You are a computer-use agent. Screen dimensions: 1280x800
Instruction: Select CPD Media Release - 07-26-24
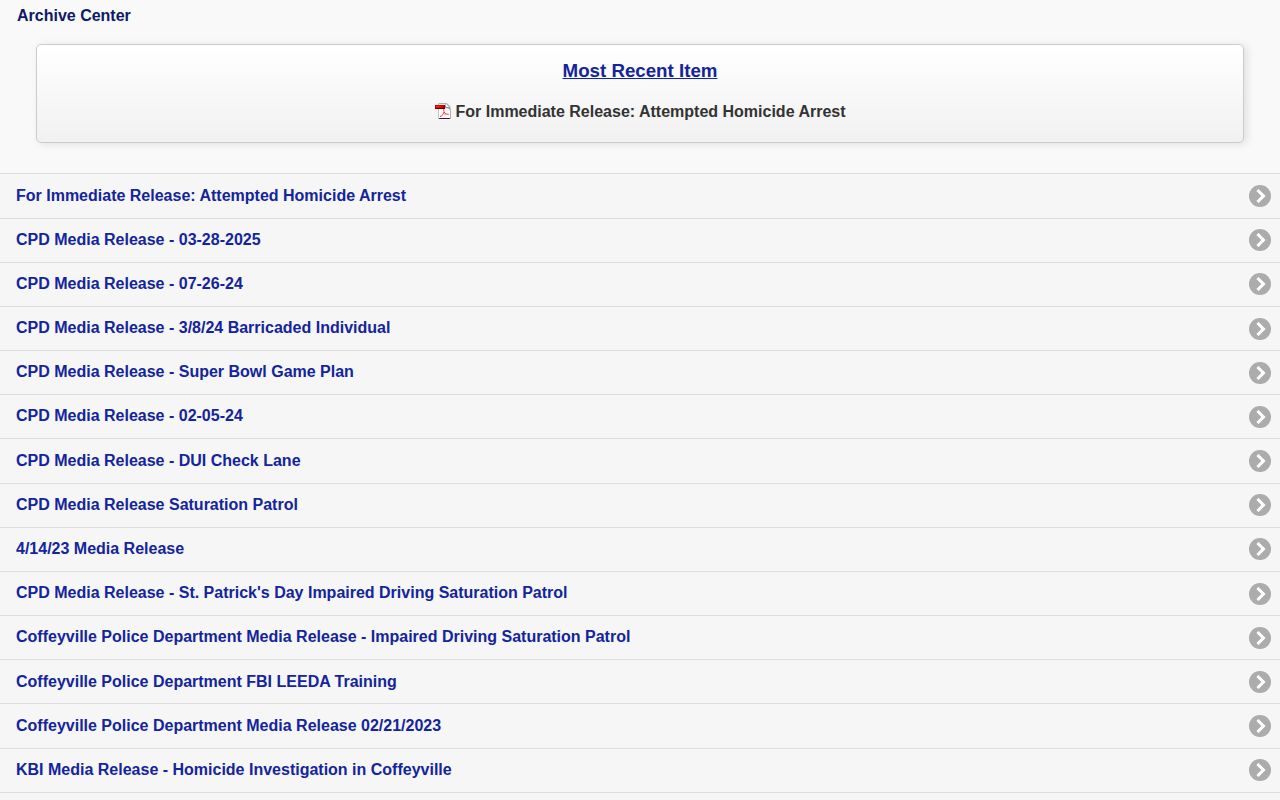(x=640, y=284)
